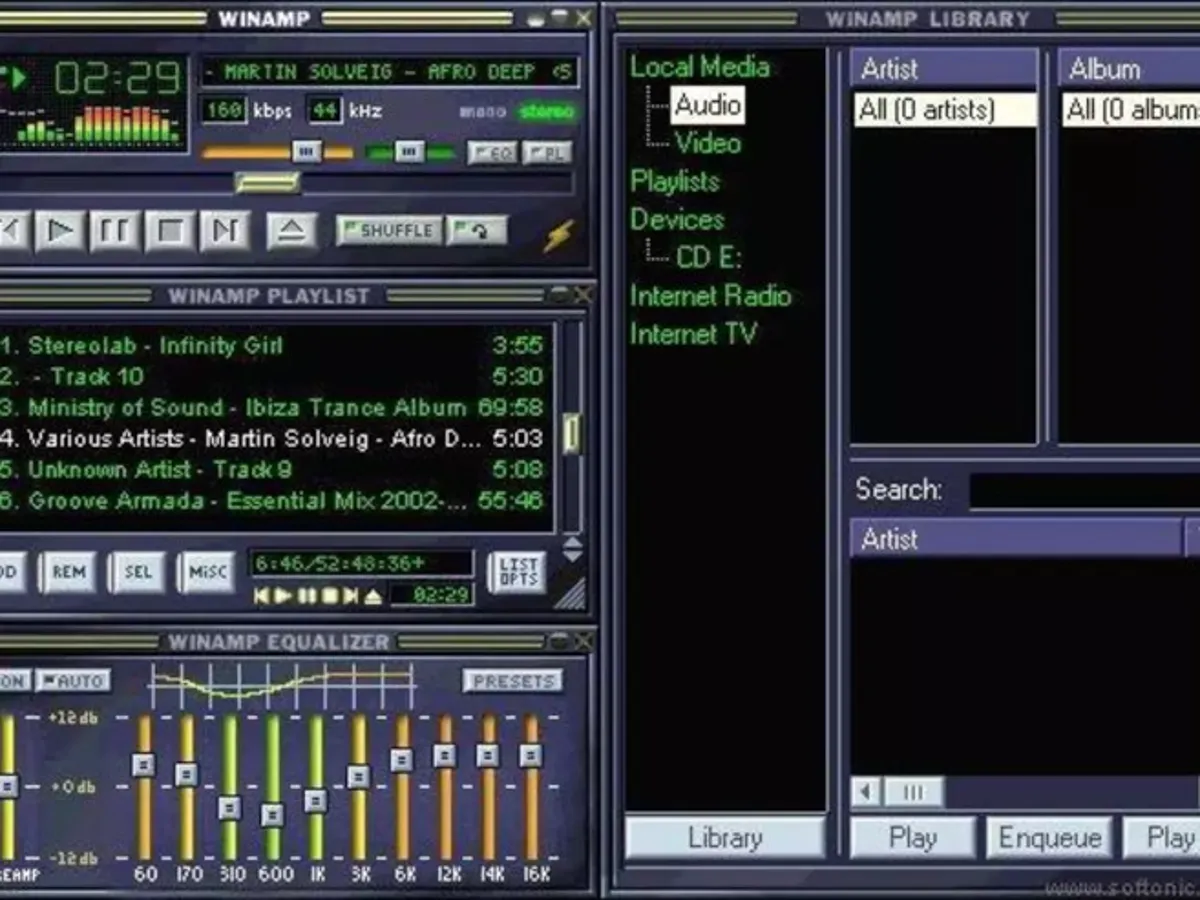Open the REM remove menu
Viewport: 1200px width, 900px height.
point(68,572)
